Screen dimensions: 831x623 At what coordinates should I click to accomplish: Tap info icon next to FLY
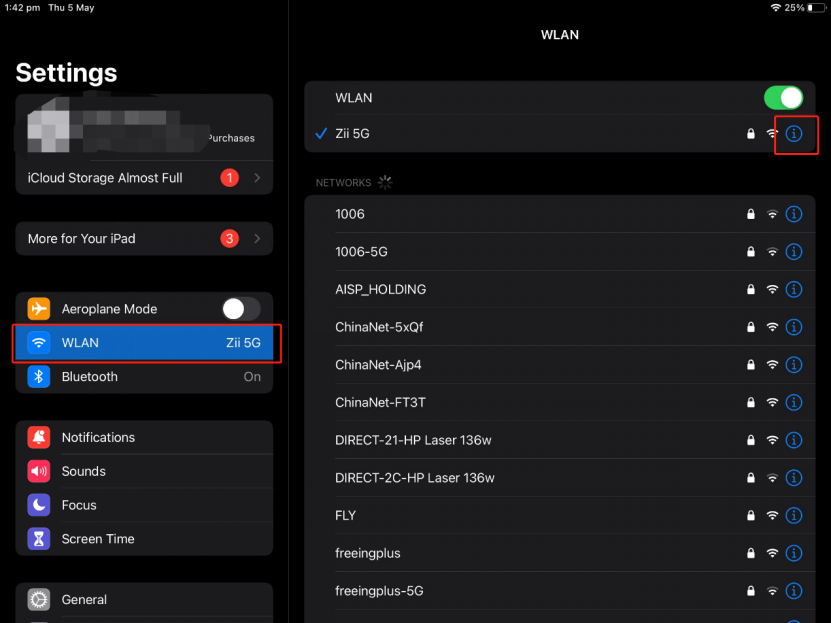[794, 516]
